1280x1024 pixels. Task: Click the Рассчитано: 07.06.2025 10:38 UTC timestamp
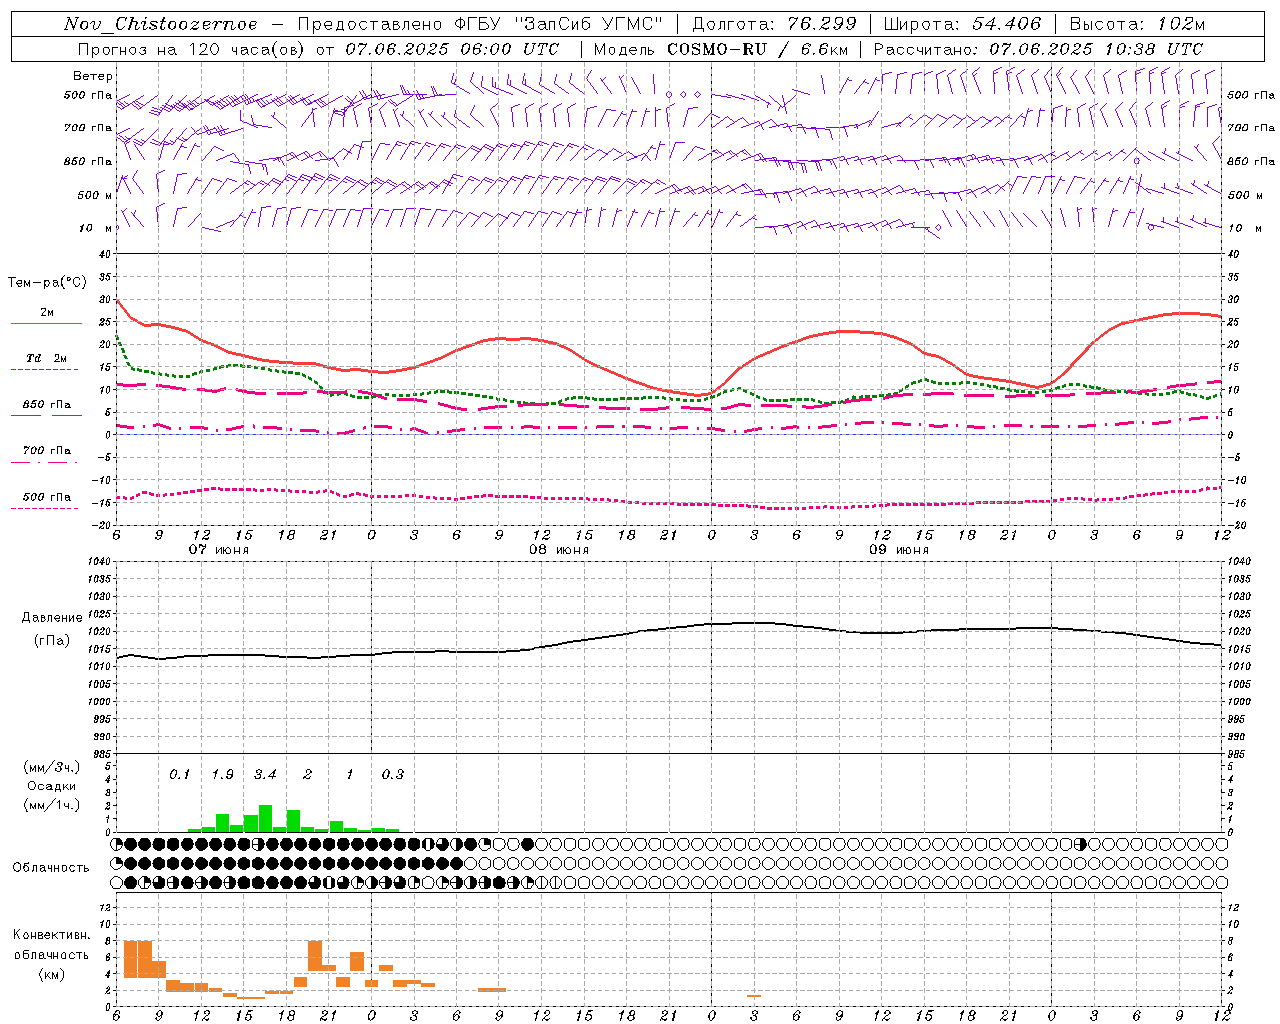[1038, 49]
